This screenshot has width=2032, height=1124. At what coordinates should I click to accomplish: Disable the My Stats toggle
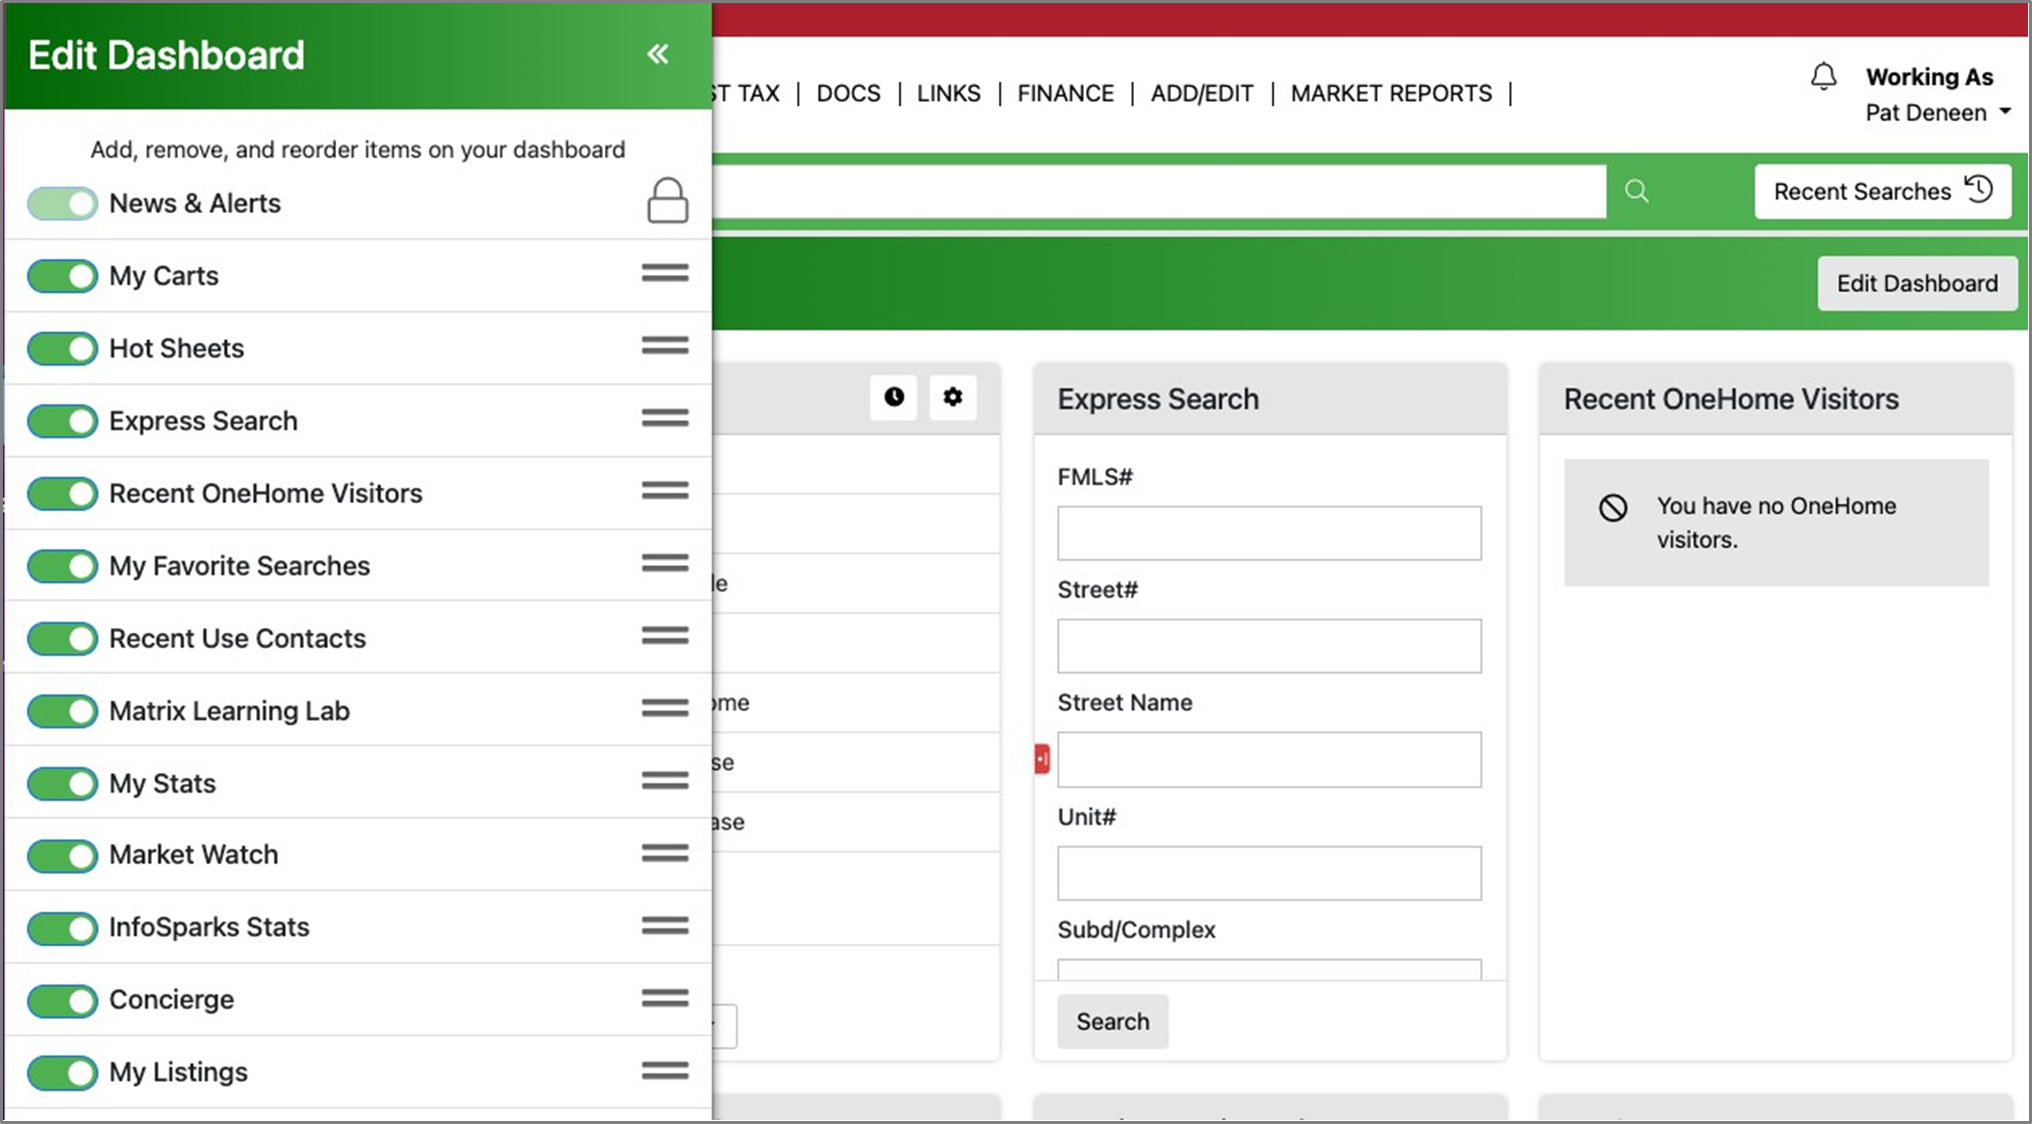point(62,783)
